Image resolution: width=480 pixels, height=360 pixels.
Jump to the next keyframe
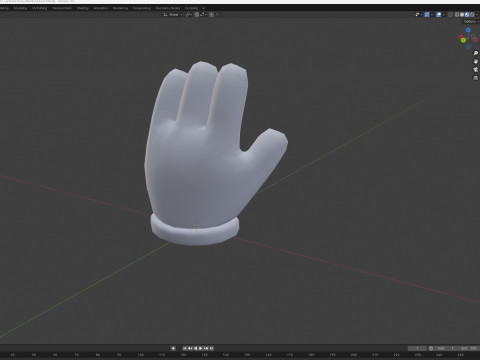click(x=206, y=348)
